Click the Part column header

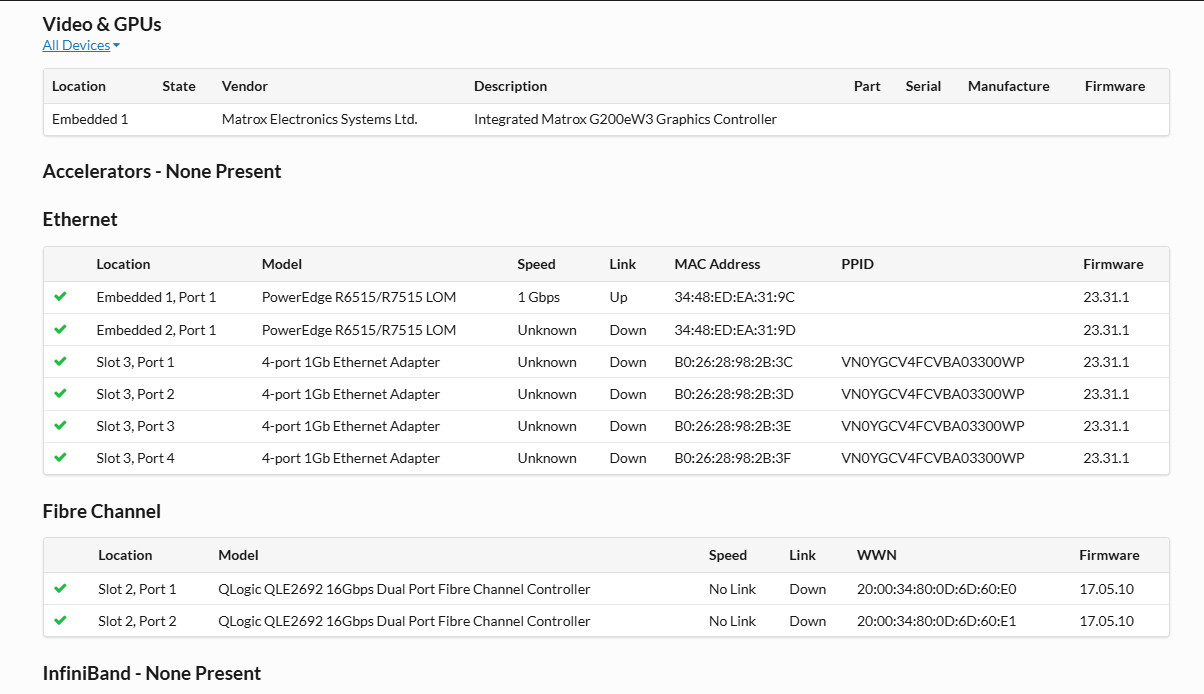point(867,86)
